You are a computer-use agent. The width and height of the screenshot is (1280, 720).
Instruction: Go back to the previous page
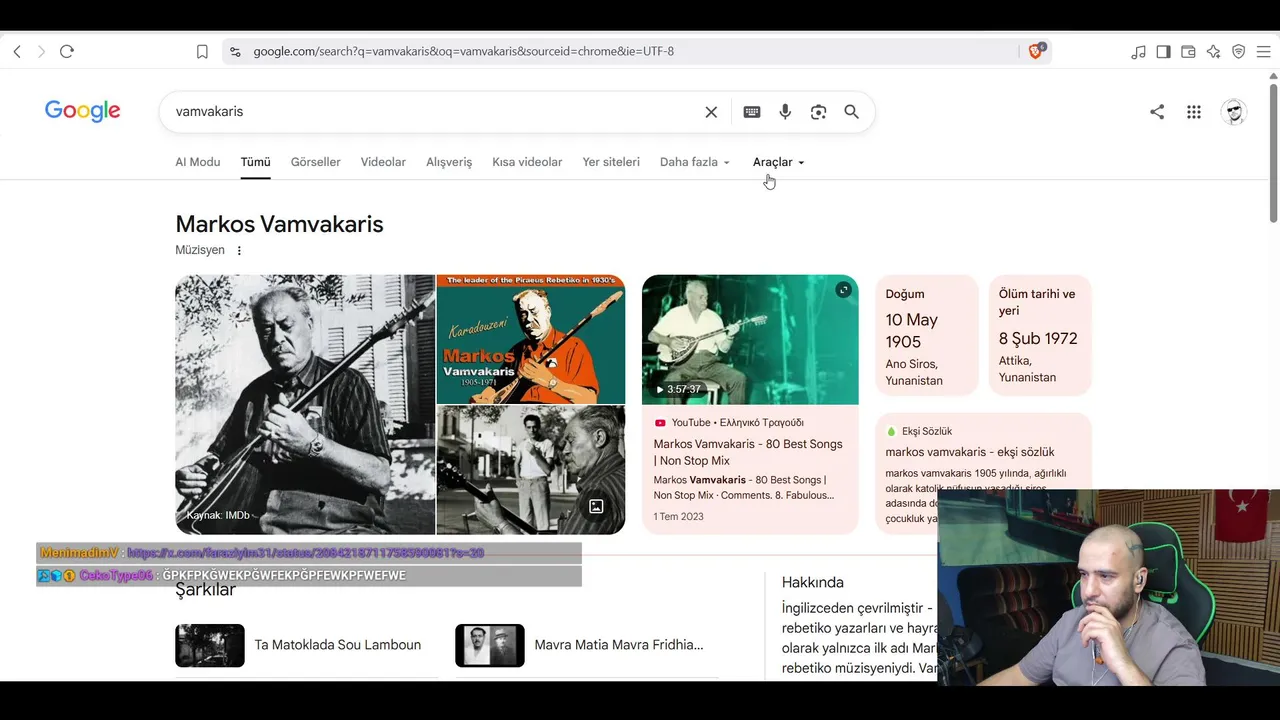tap(17, 51)
